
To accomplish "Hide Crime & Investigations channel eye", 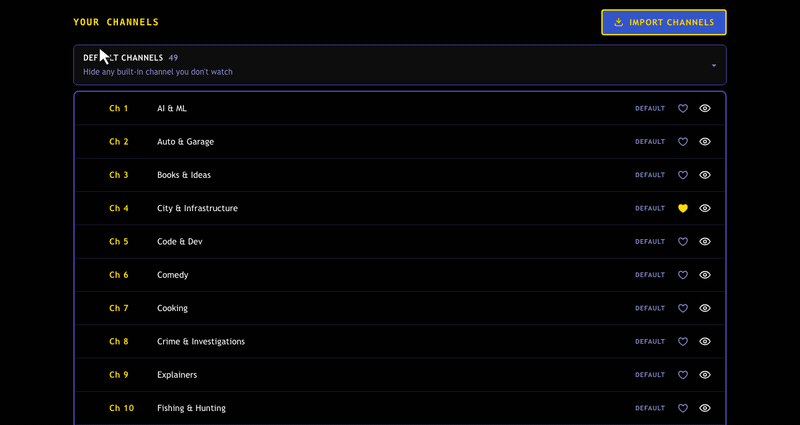I will pos(705,341).
